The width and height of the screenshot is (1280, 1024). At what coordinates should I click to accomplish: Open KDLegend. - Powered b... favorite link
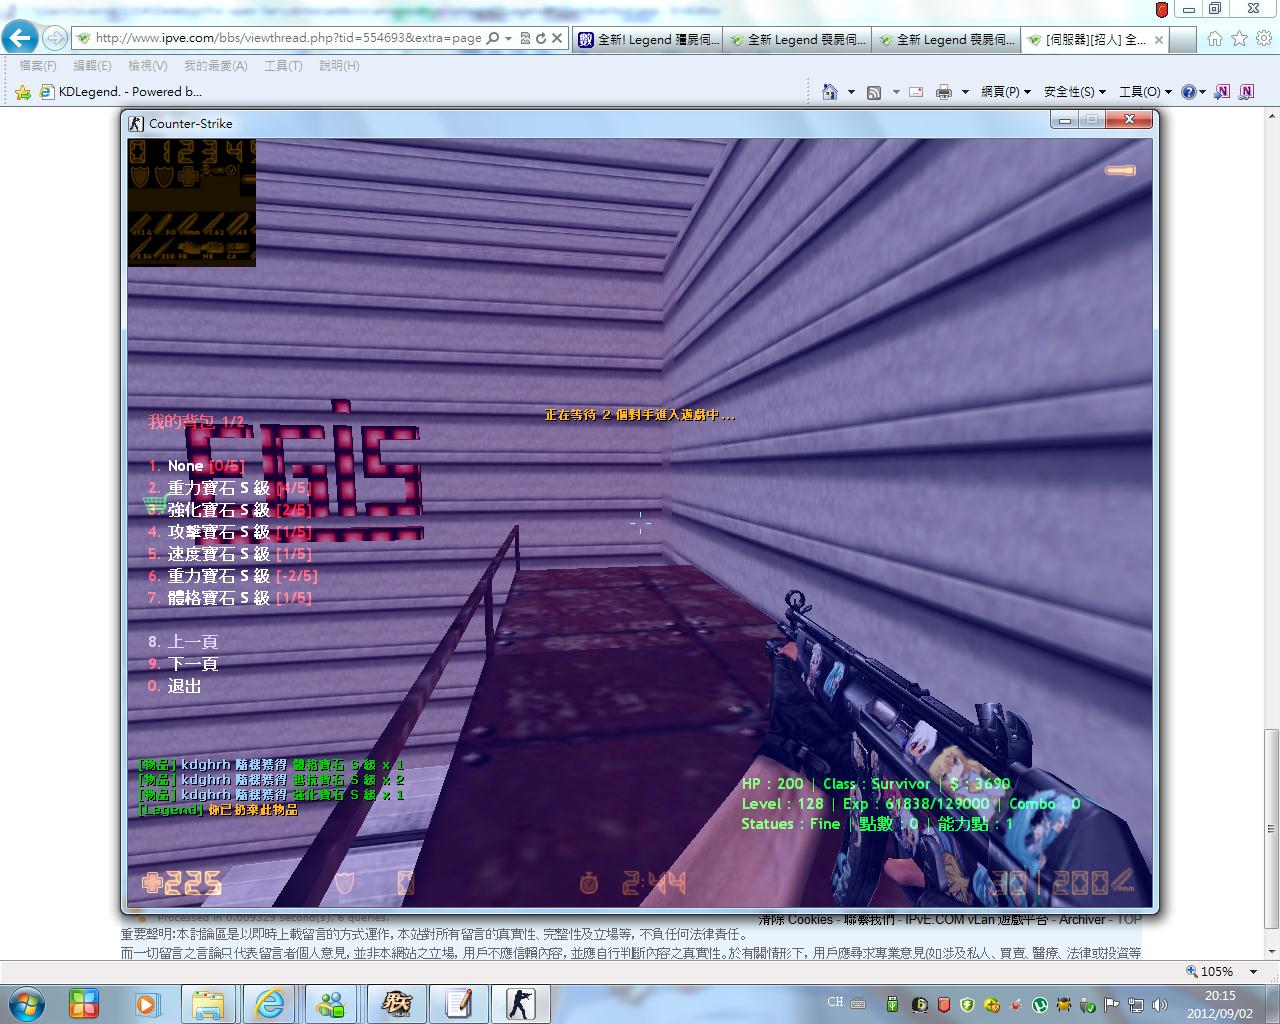pyautogui.click(x=120, y=92)
